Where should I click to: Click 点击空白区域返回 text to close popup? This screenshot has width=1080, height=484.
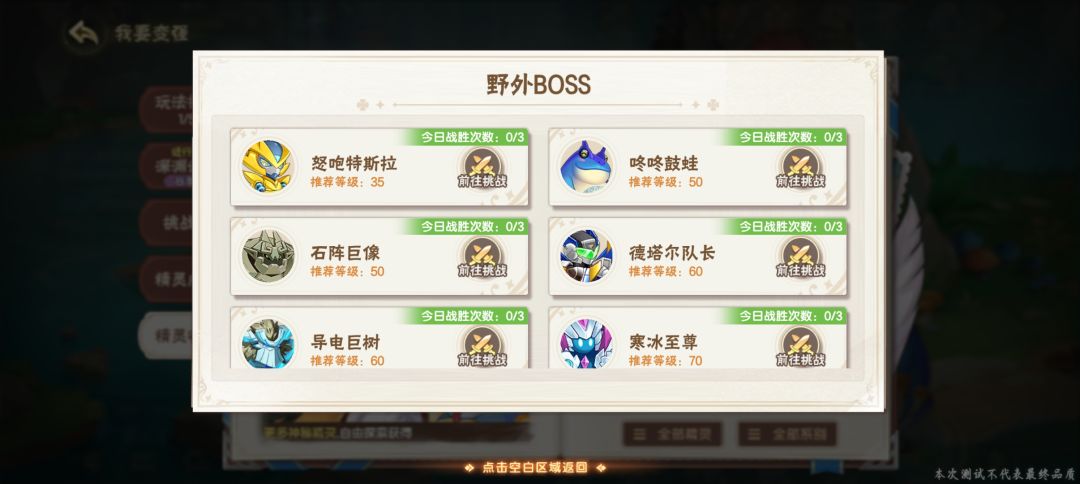[x=534, y=467]
